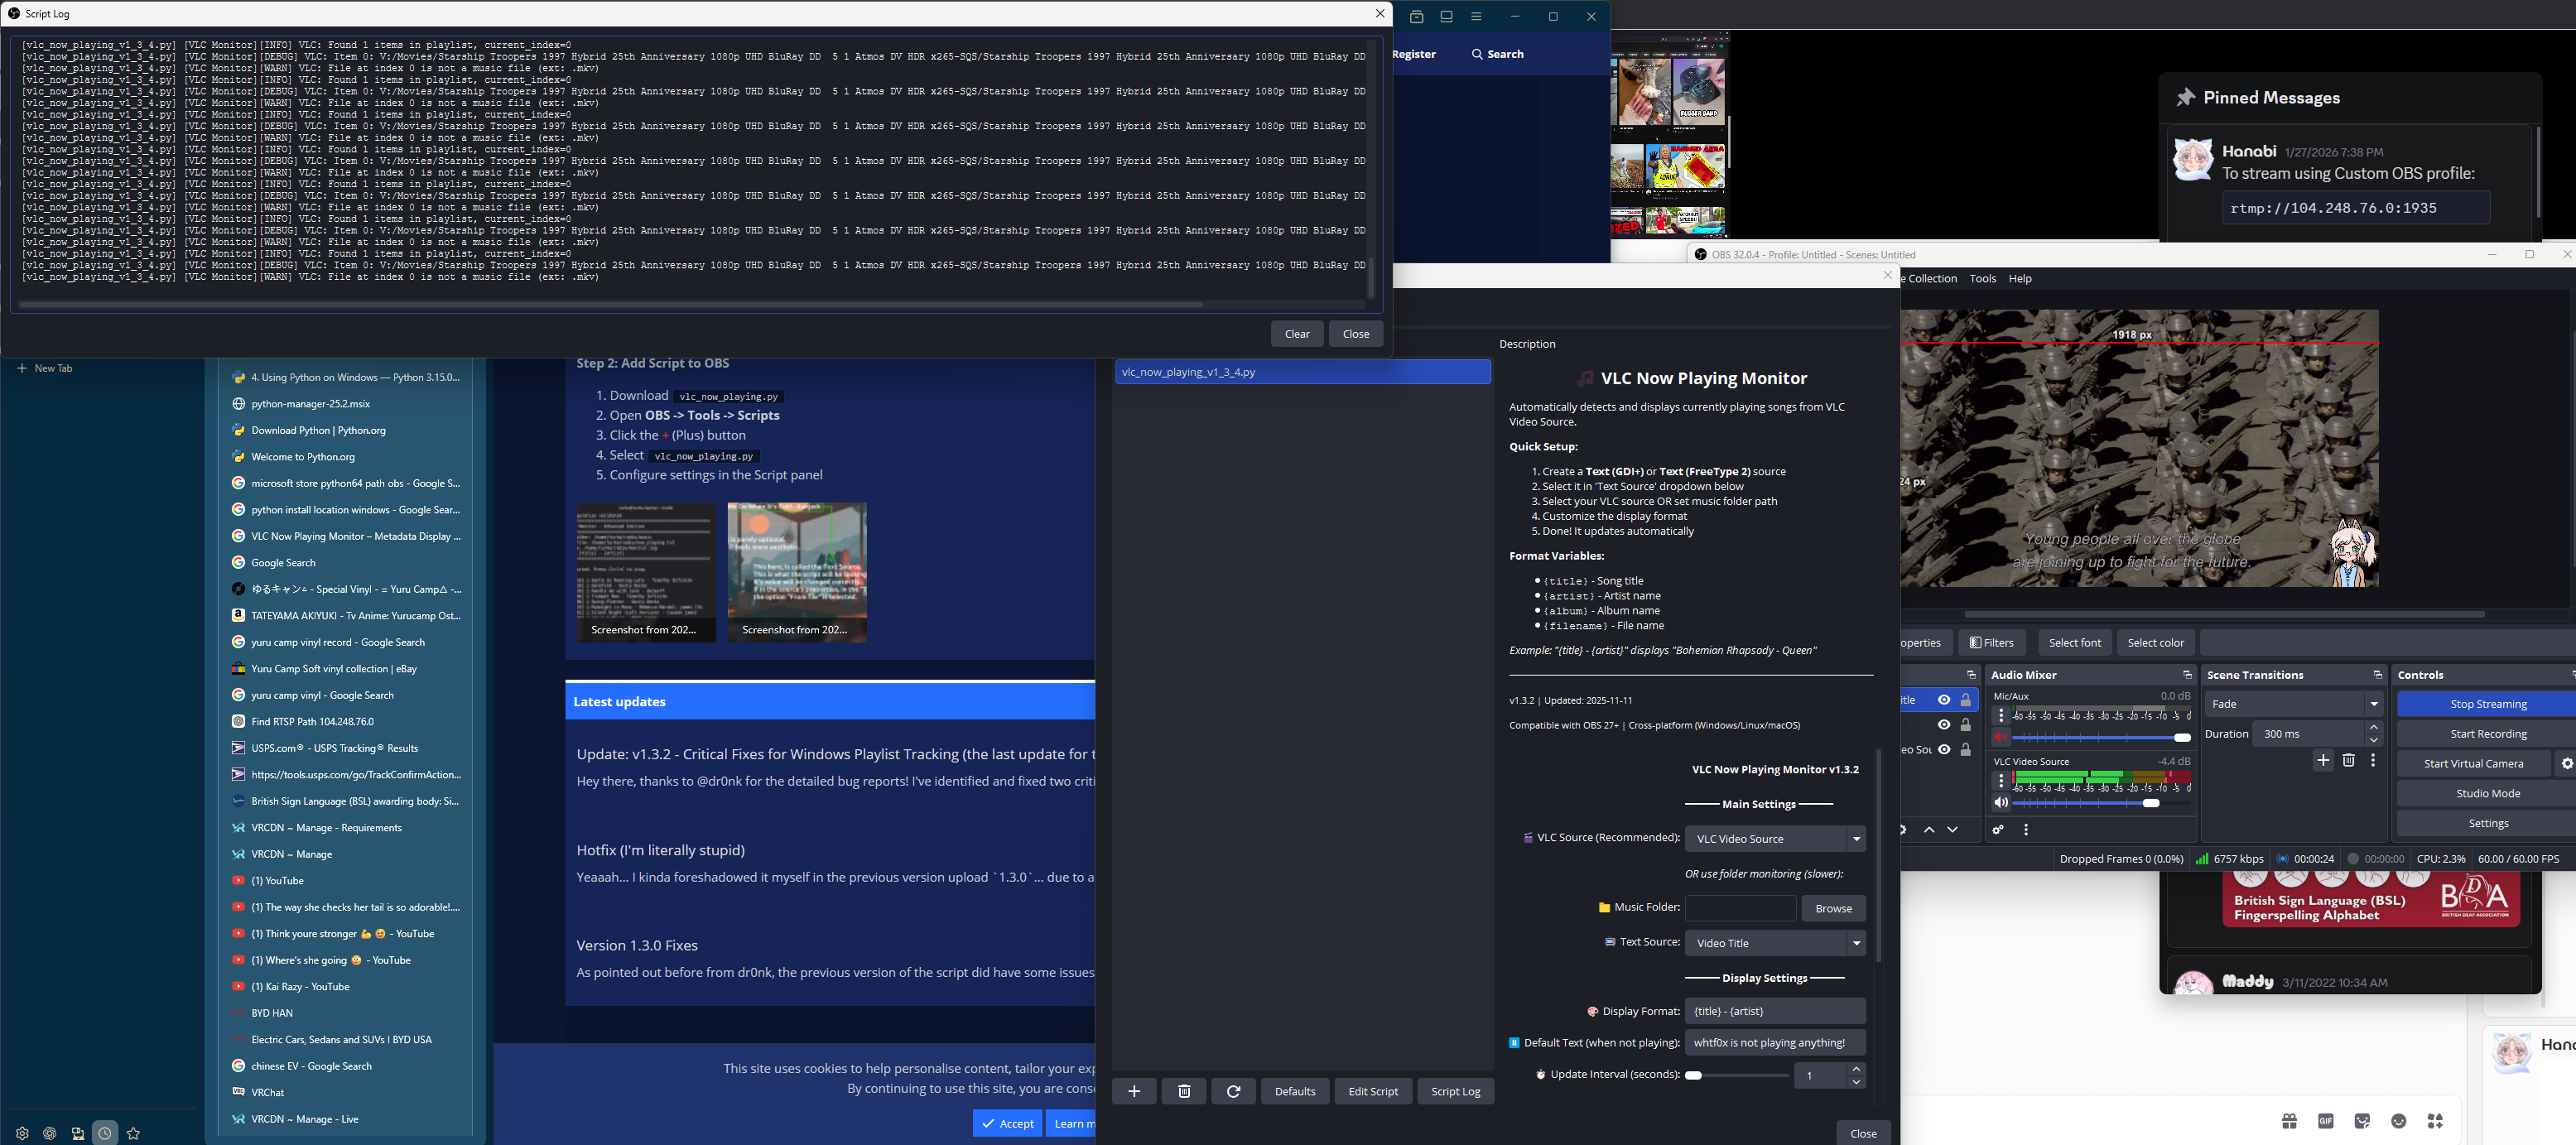The width and height of the screenshot is (2576, 1145).
Task: Mute the VLC Video Source speaker icon
Action: 2001,803
